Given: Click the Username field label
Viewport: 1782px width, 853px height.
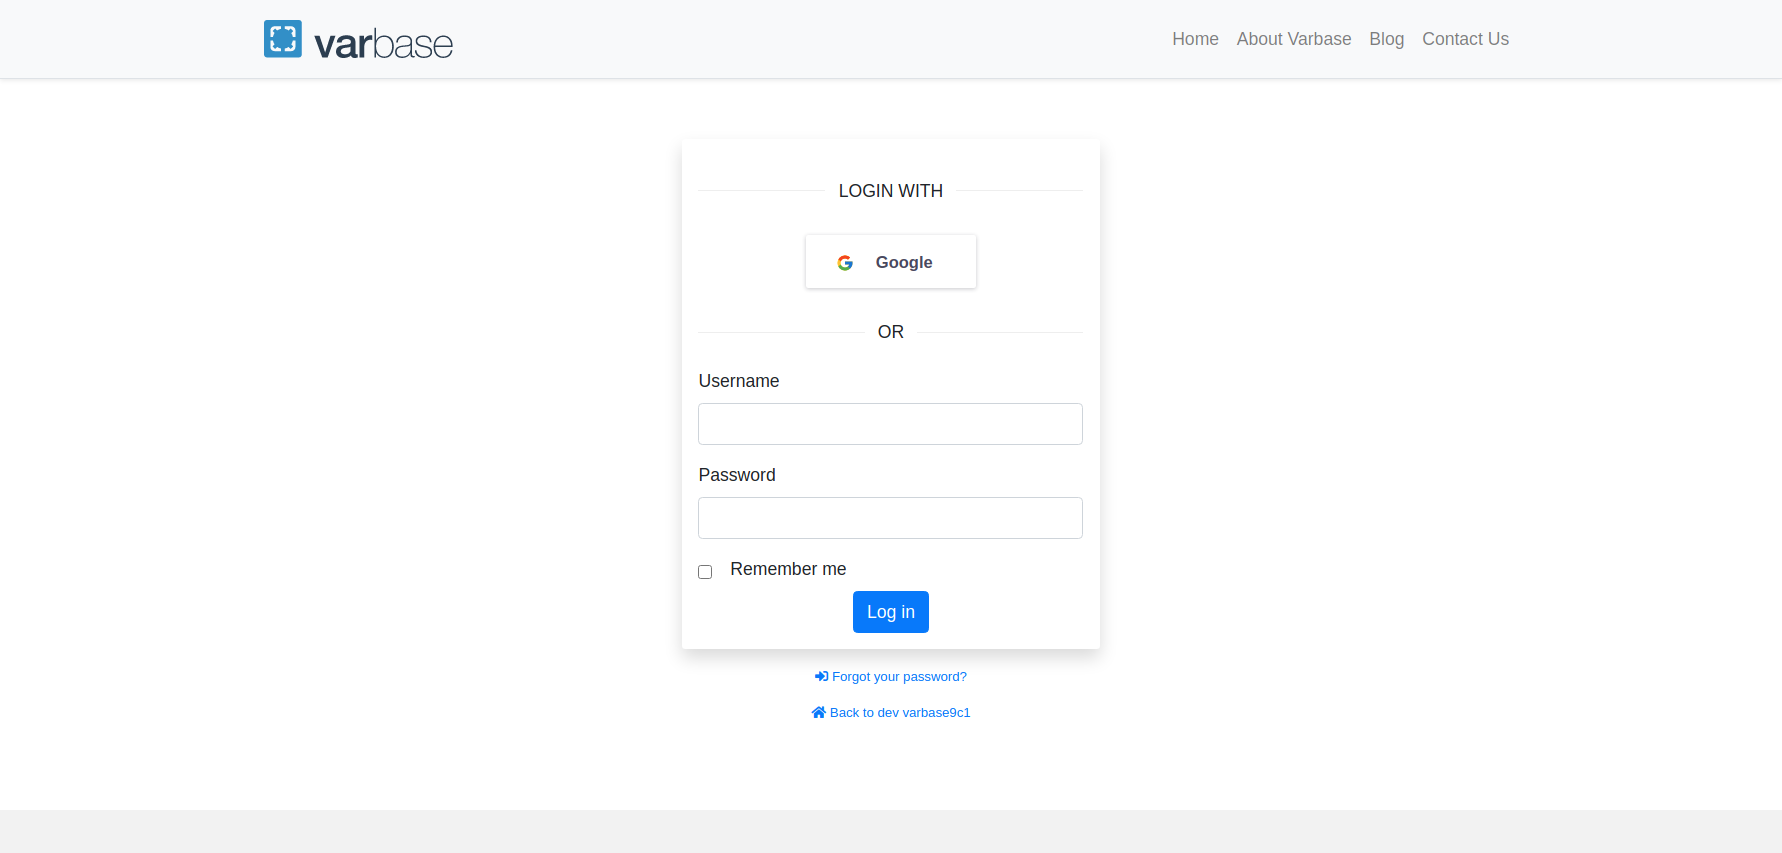Looking at the screenshot, I should 738,381.
